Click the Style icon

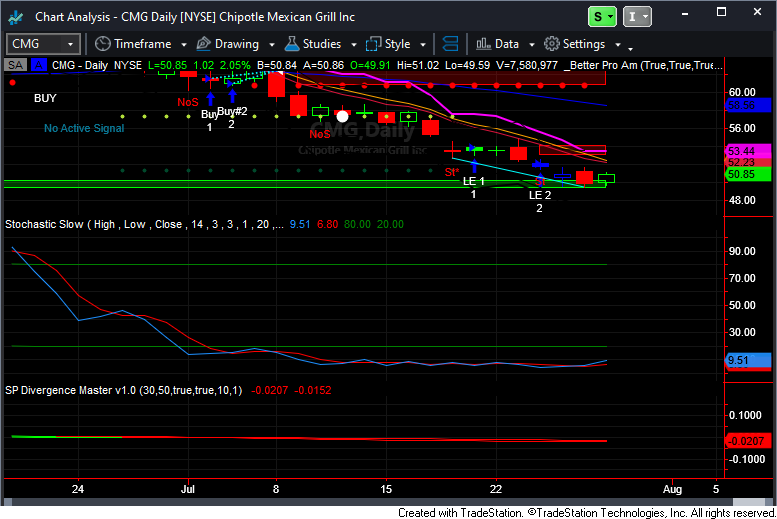pyautogui.click(x=373, y=44)
